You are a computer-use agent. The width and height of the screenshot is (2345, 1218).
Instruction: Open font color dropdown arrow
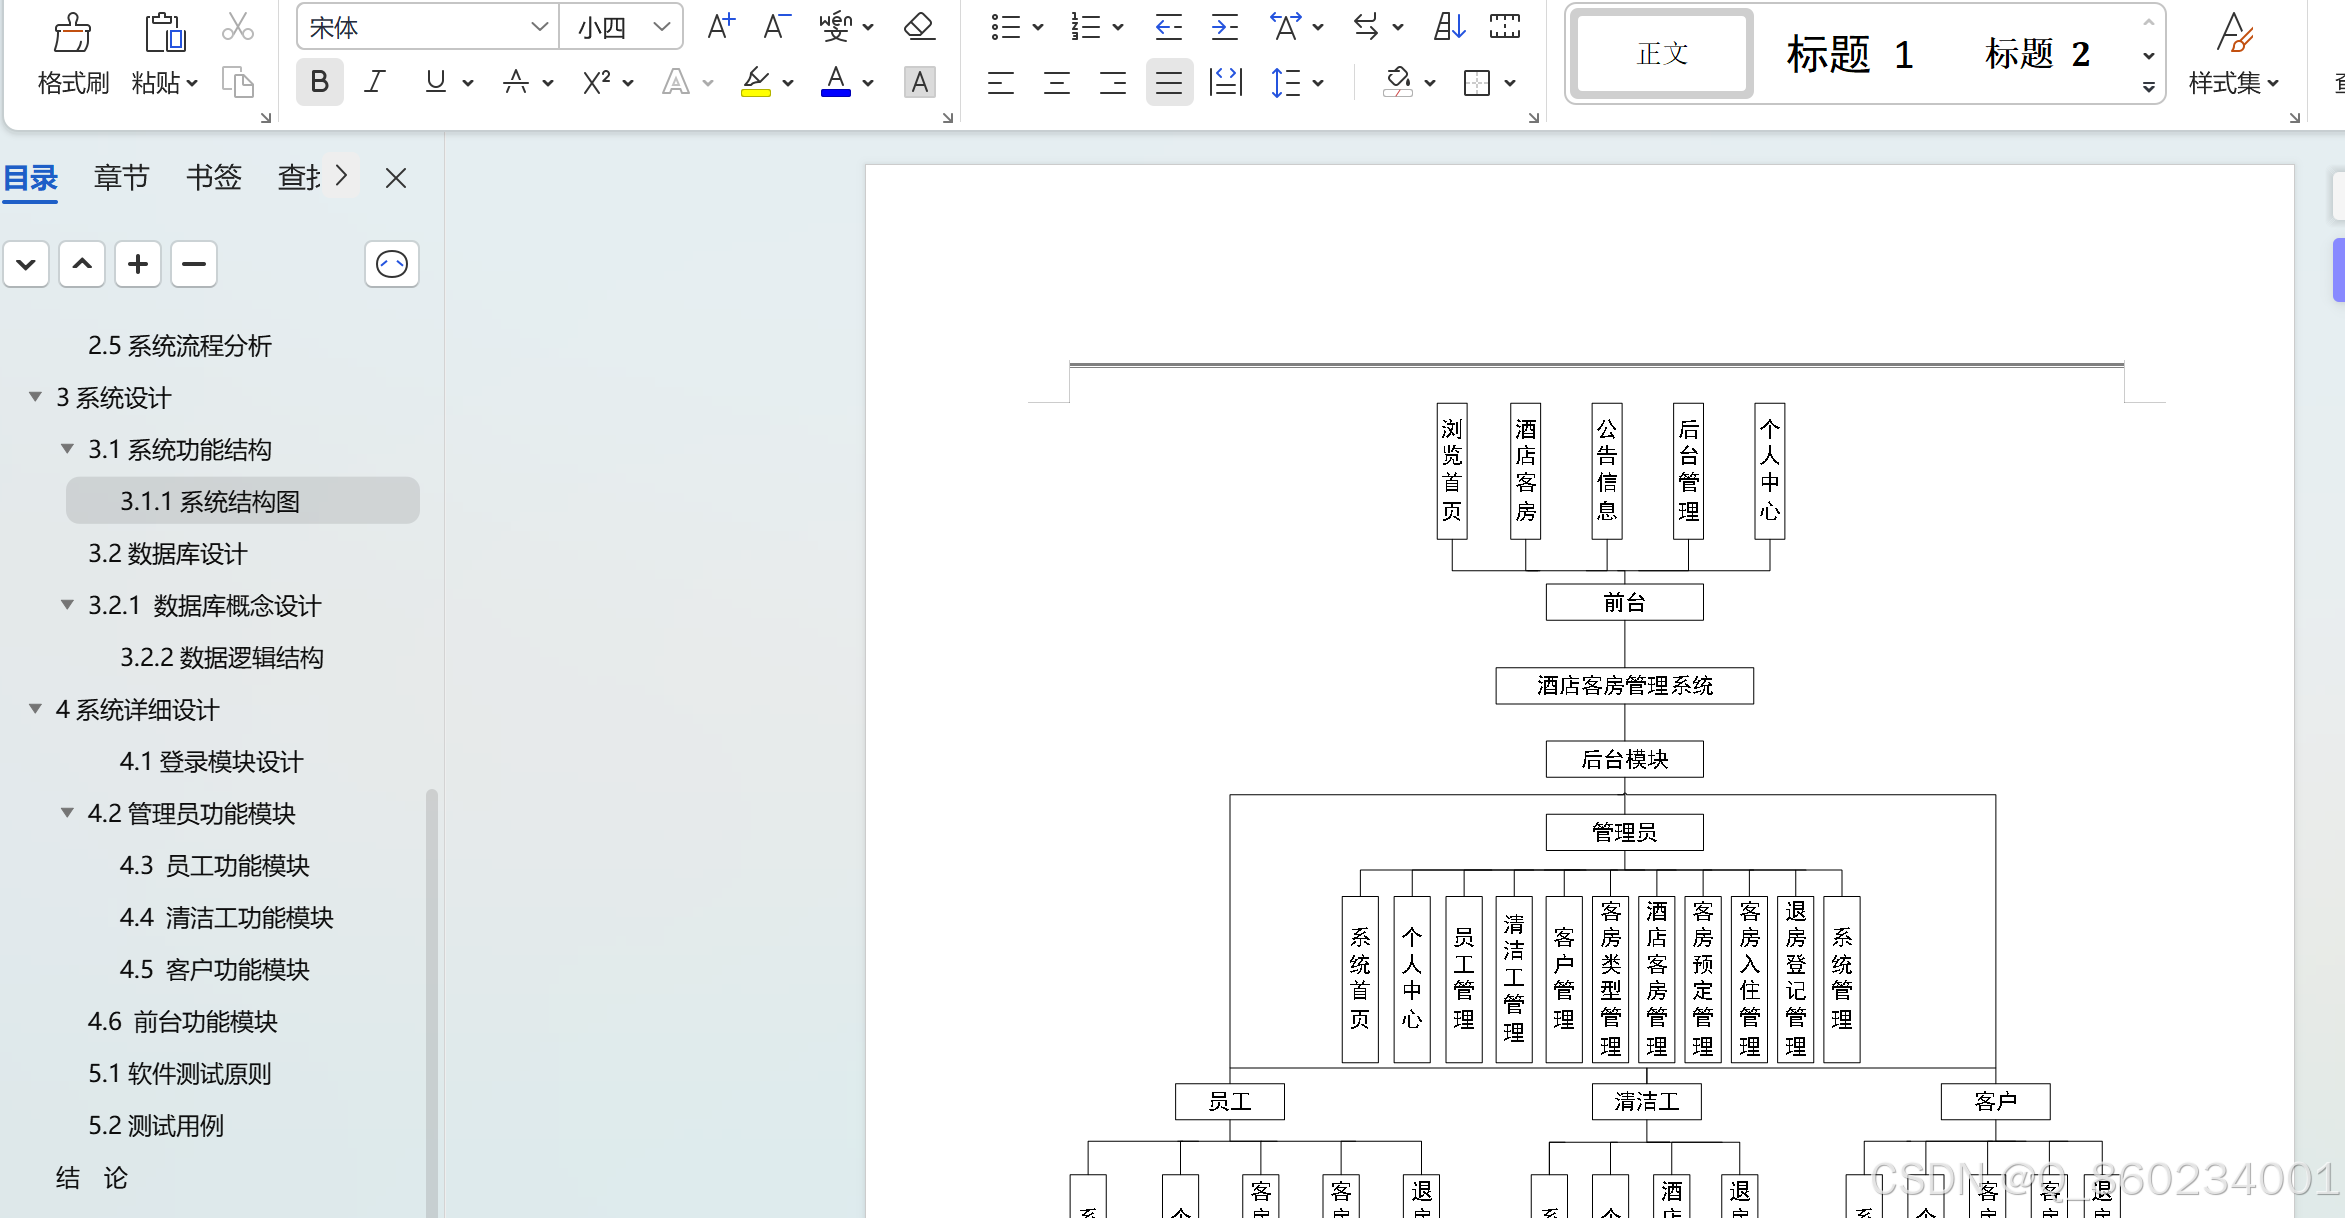pos(868,83)
